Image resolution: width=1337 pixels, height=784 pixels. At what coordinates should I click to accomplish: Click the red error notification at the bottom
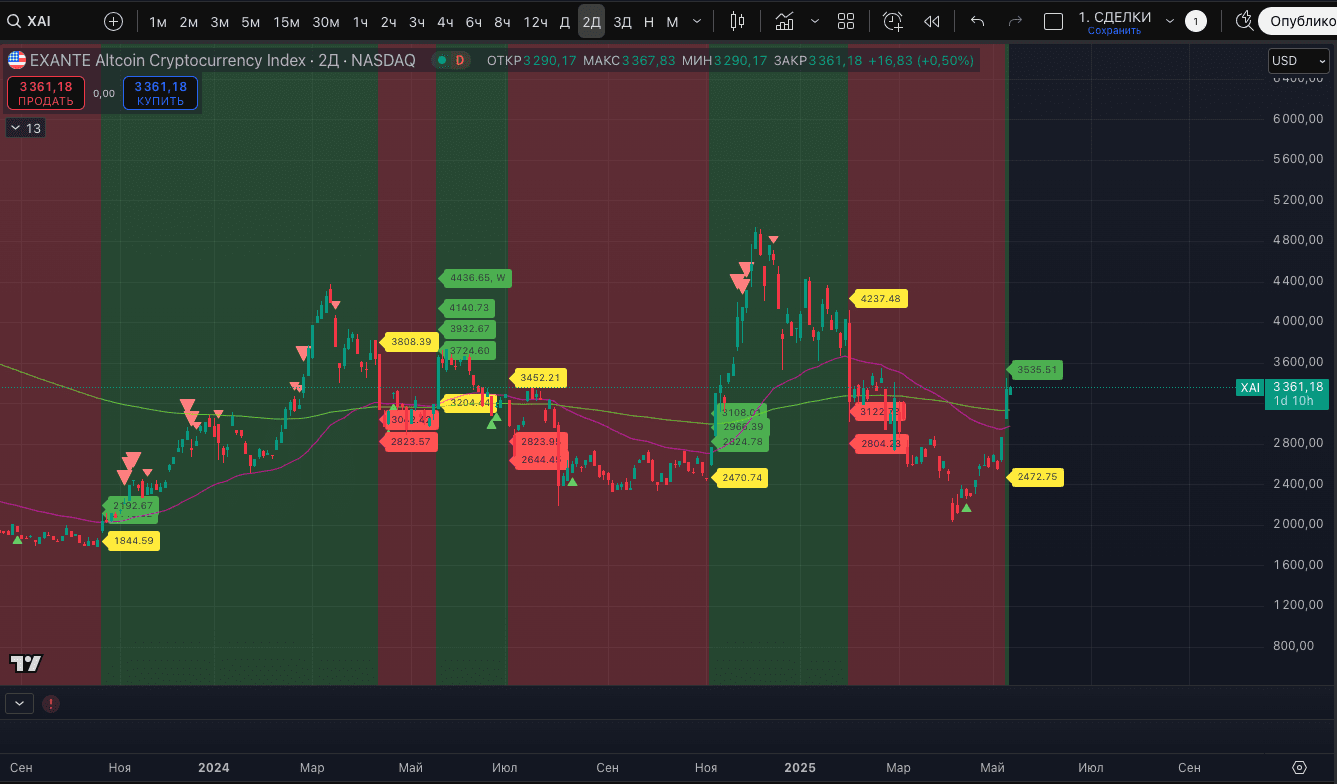click(x=50, y=704)
